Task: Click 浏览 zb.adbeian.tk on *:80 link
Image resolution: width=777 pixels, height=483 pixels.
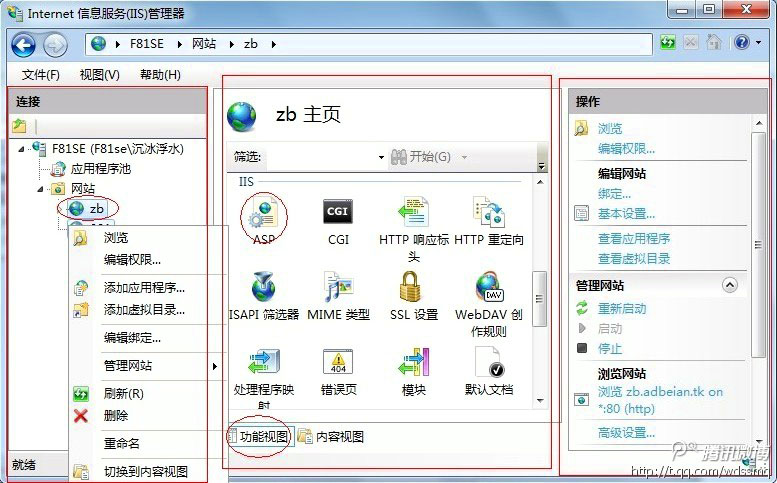Action: tap(660, 400)
